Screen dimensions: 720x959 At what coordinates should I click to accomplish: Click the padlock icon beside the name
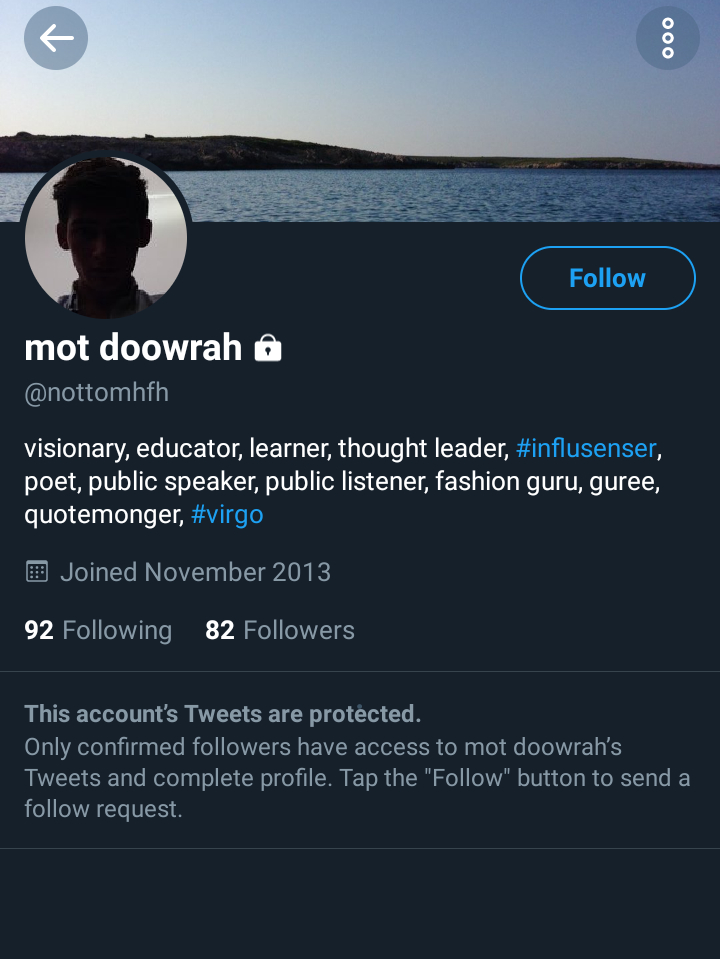click(x=268, y=348)
